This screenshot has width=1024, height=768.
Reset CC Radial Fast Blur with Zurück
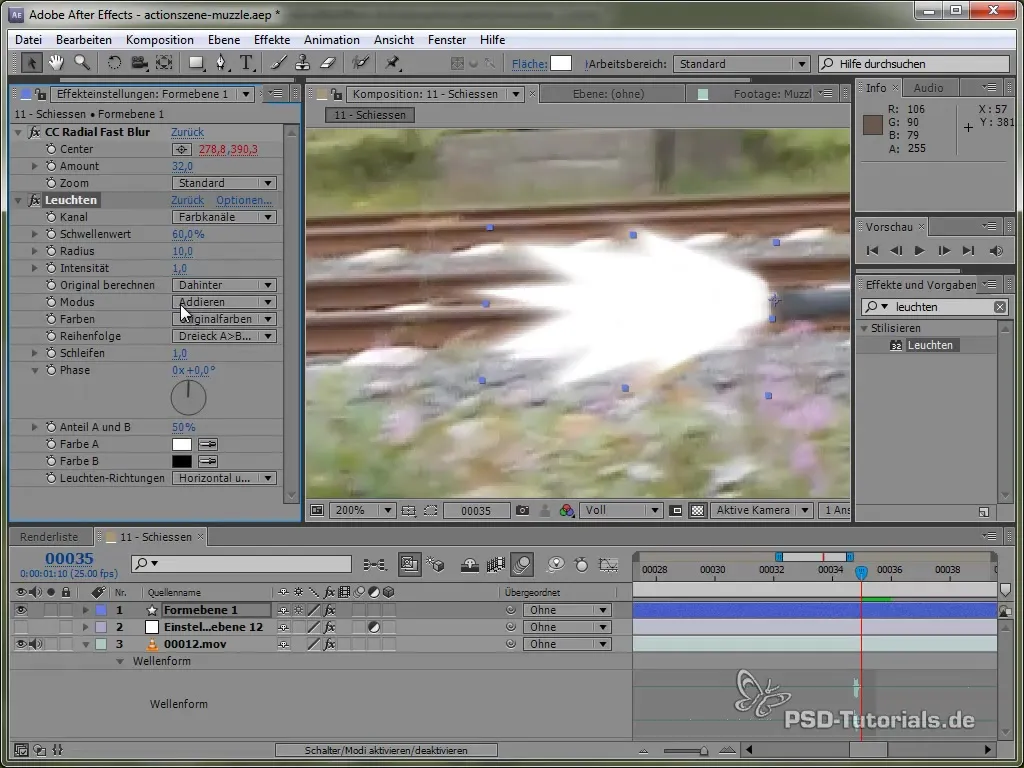[187, 132]
